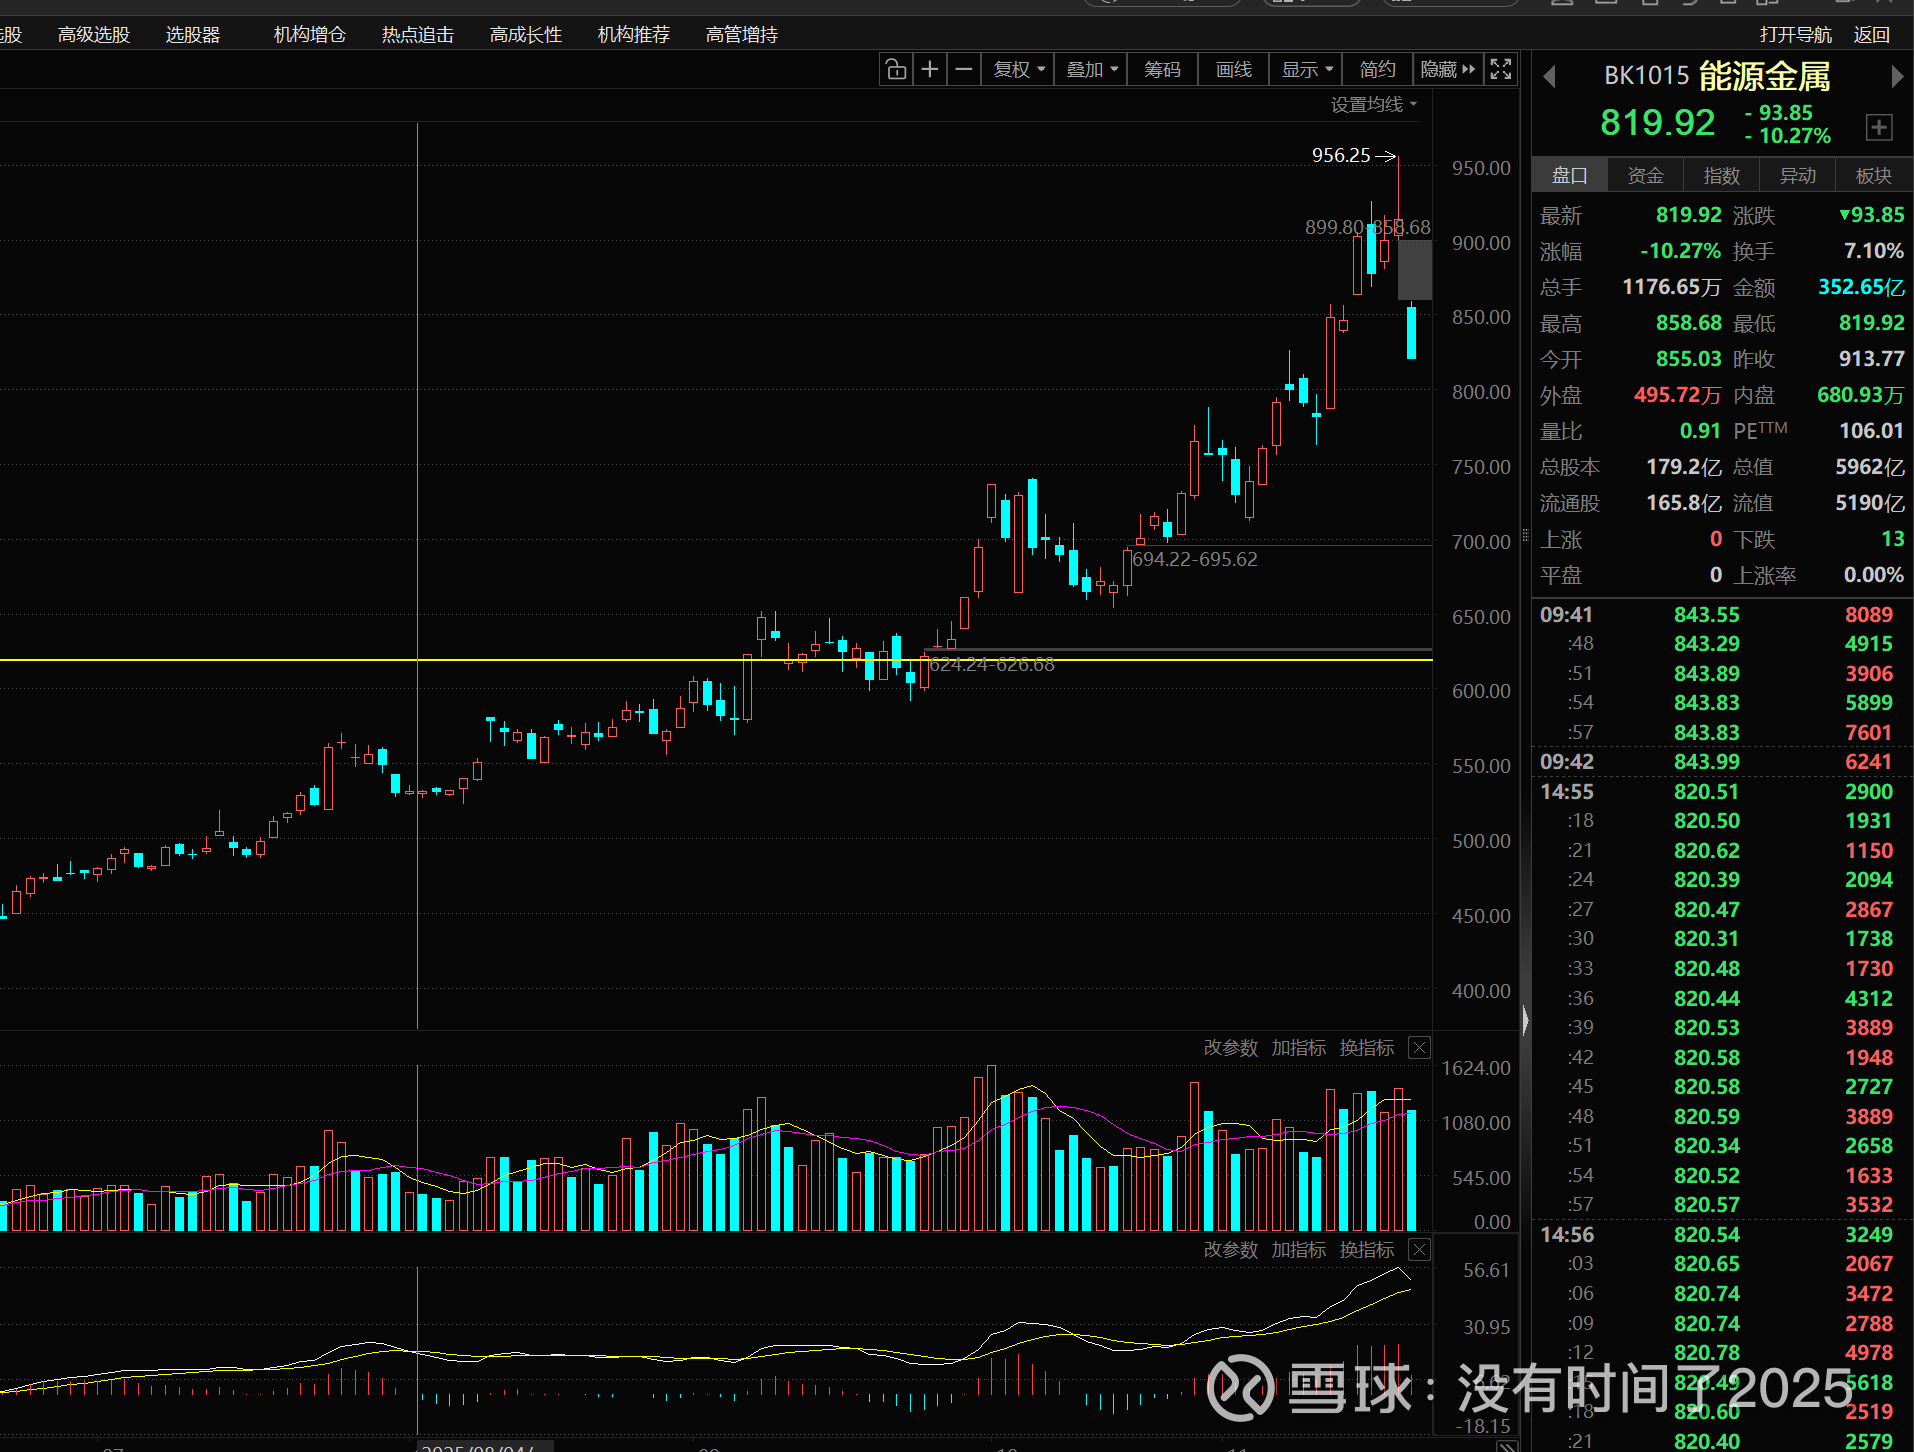
Task: Open the 叠加 overlay dropdown
Action: point(1091,69)
